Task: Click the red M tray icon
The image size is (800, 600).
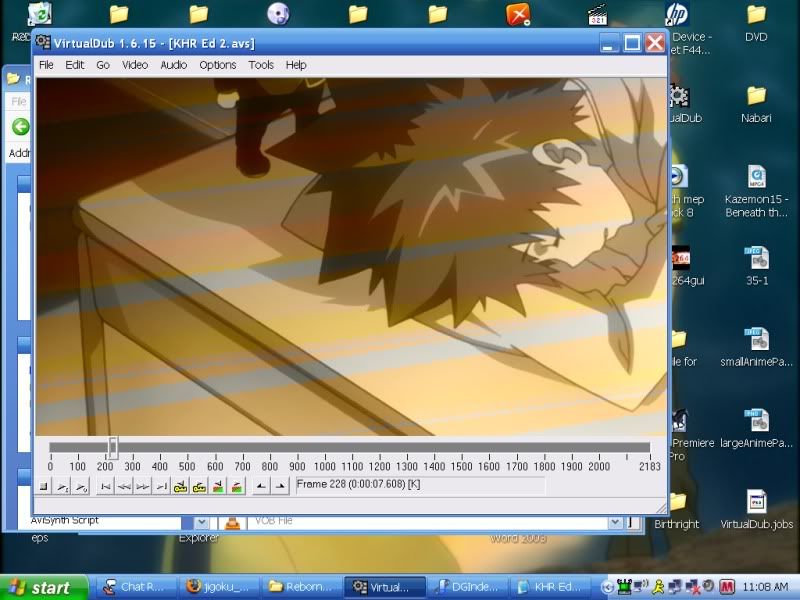Action: (727, 587)
